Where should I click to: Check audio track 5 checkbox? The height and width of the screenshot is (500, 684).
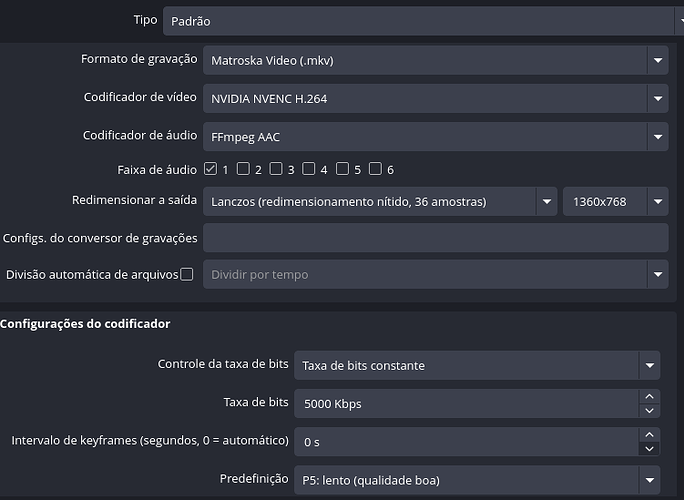point(342,169)
